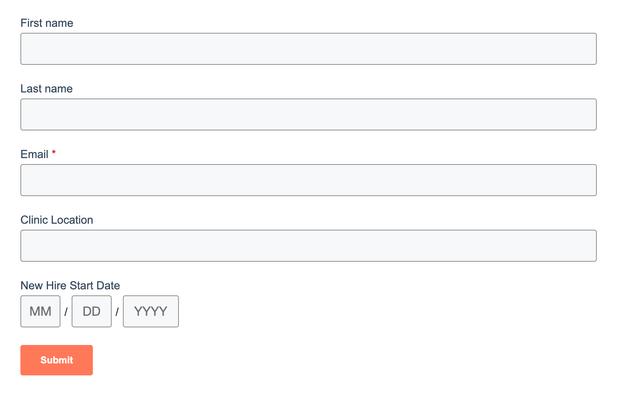Viewport: 618px width, 405px height.
Task: Click the "New Hire Start Date" label
Action: click(70, 286)
